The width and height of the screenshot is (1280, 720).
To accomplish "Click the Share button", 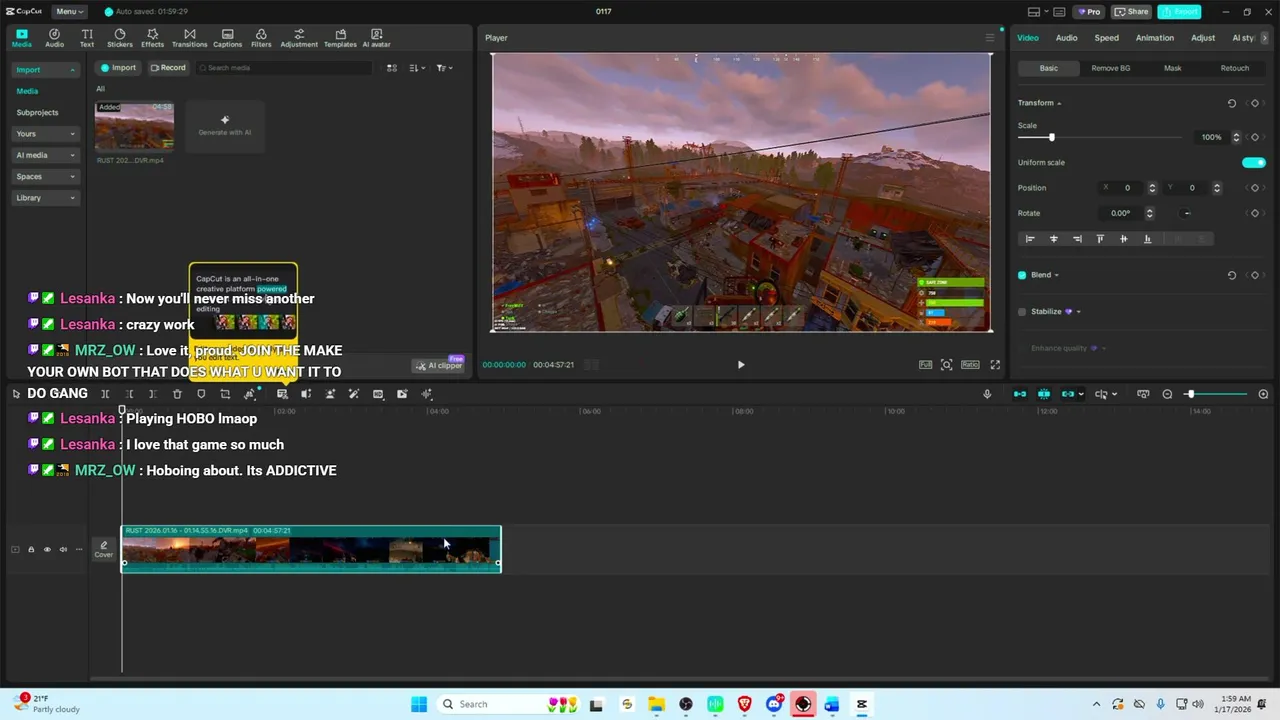I will pyautogui.click(x=1132, y=12).
